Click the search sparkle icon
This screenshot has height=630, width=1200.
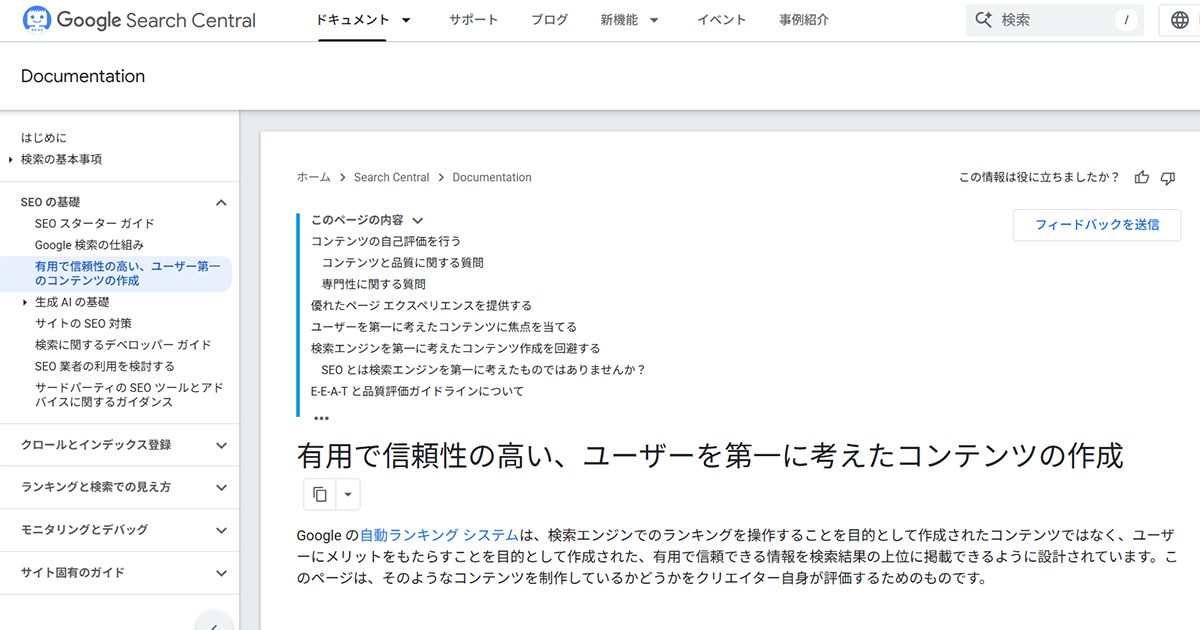[x=983, y=20]
